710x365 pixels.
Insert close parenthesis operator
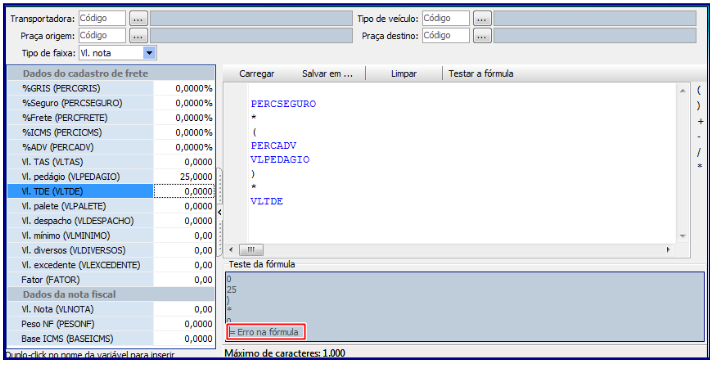(700, 106)
